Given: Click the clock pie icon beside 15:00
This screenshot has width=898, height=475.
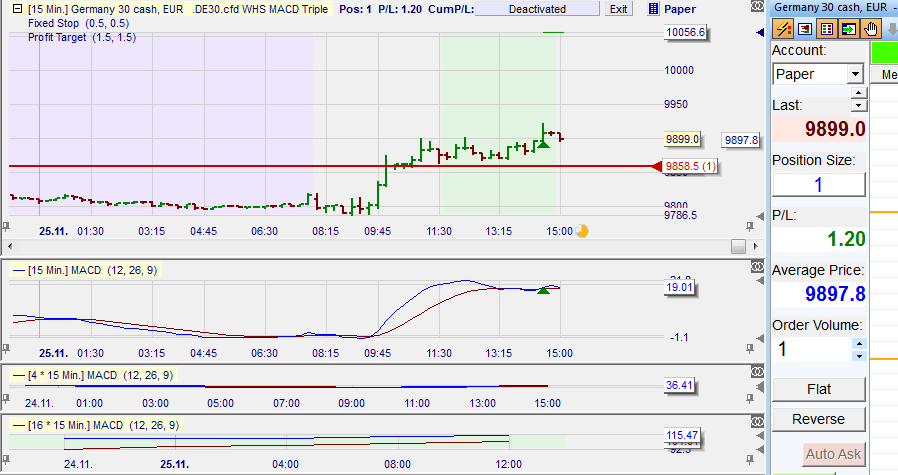Looking at the screenshot, I should click(x=582, y=231).
